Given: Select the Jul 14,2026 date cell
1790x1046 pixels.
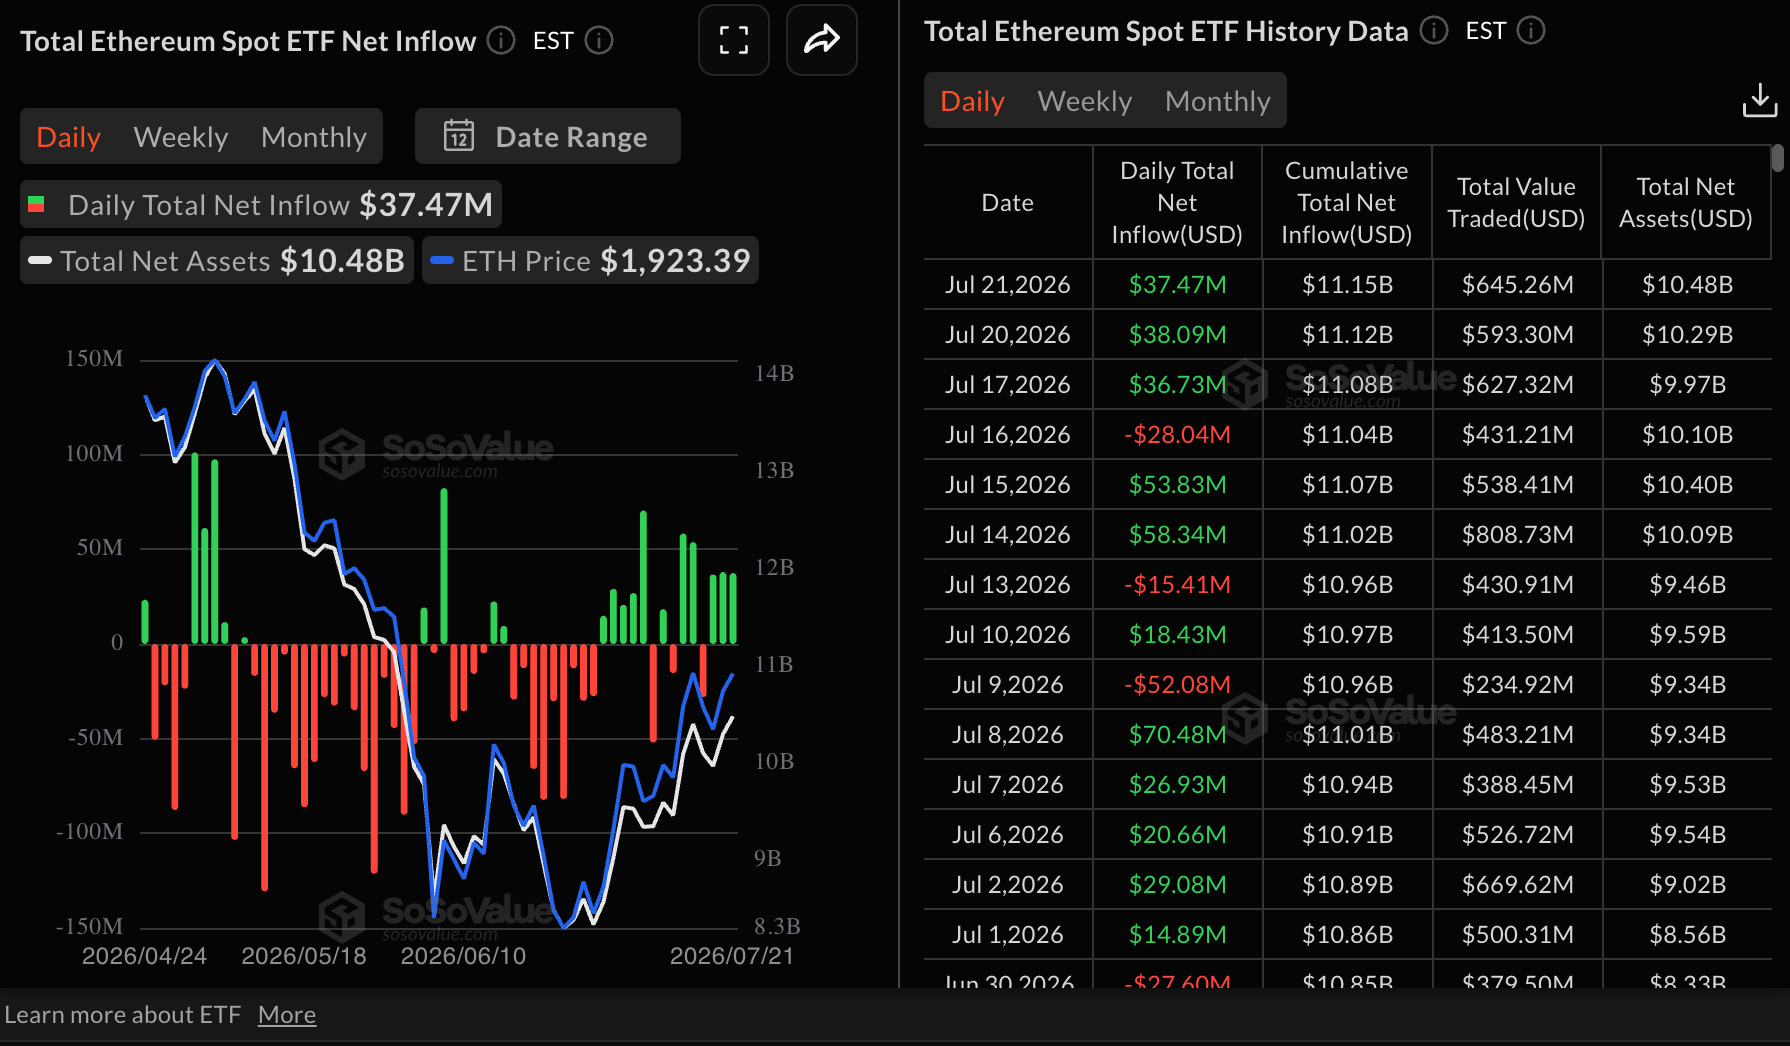Looking at the screenshot, I should tap(1008, 535).
